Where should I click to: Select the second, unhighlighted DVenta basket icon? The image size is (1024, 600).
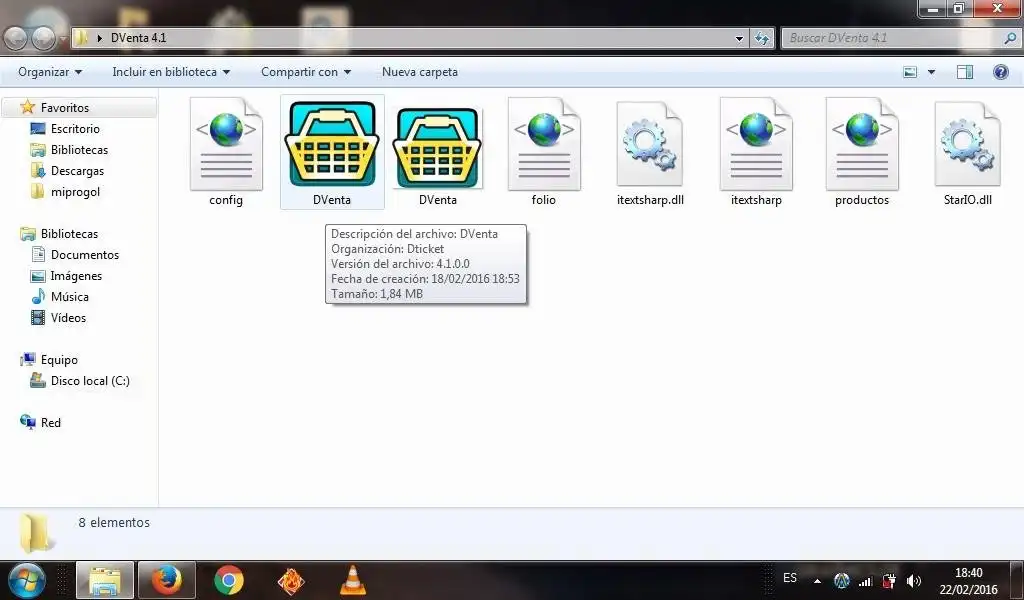438,148
